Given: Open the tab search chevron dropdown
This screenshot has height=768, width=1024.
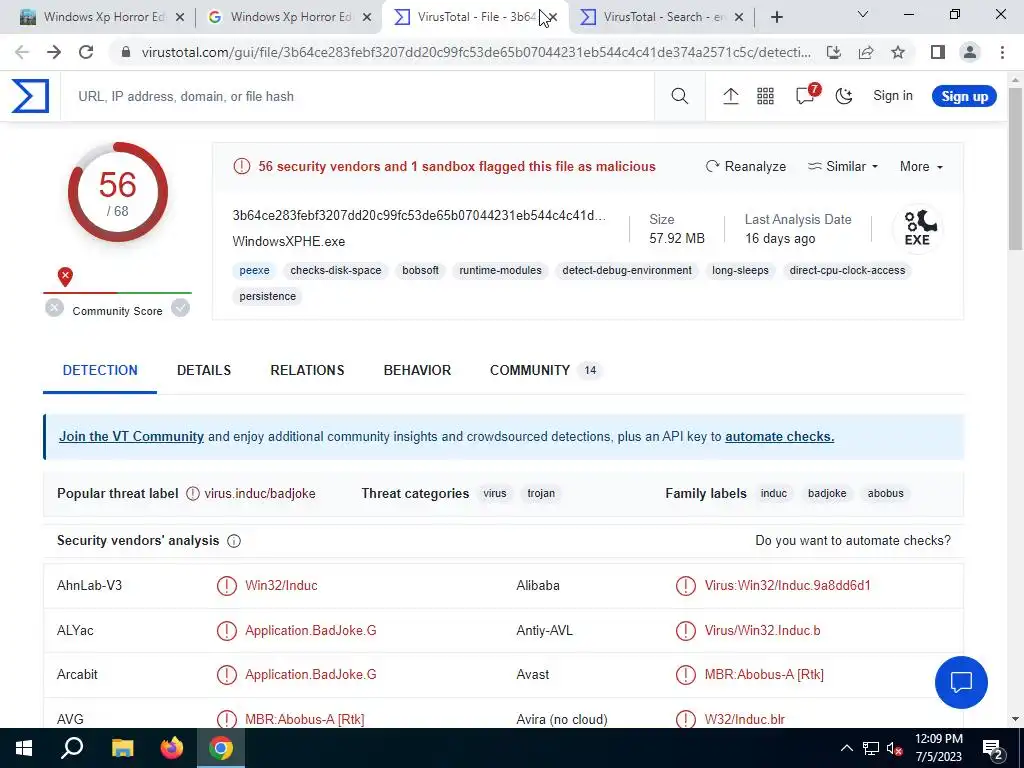Looking at the screenshot, I should click(863, 14).
